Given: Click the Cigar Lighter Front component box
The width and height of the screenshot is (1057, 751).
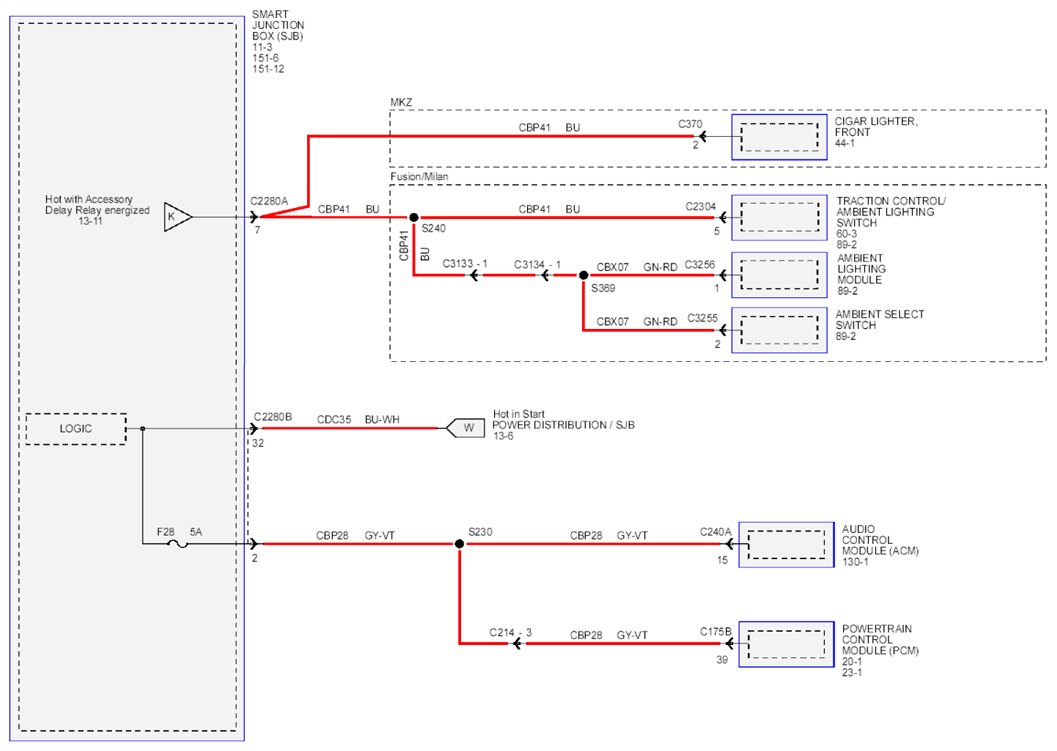Looking at the screenshot, I should [779, 137].
